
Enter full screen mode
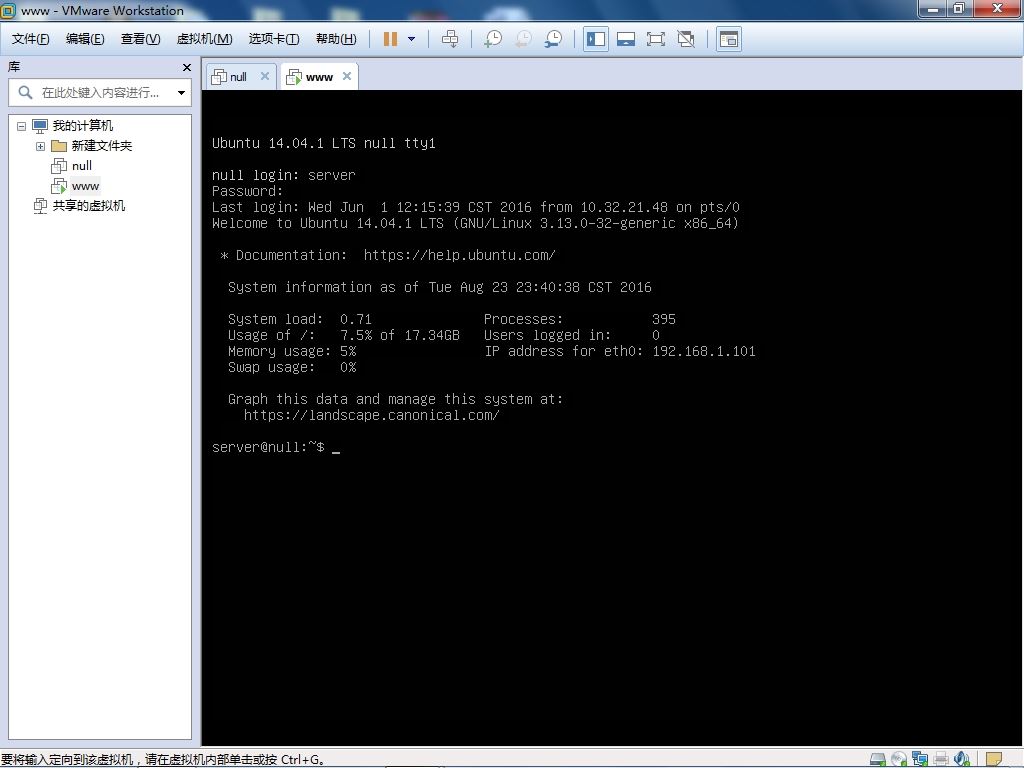coord(656,39)
